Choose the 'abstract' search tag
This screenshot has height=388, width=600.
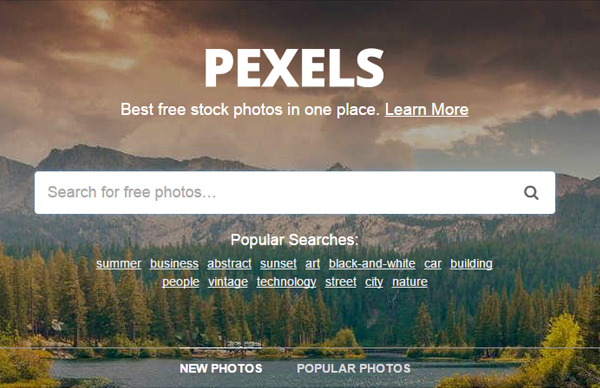coord(229,264)
